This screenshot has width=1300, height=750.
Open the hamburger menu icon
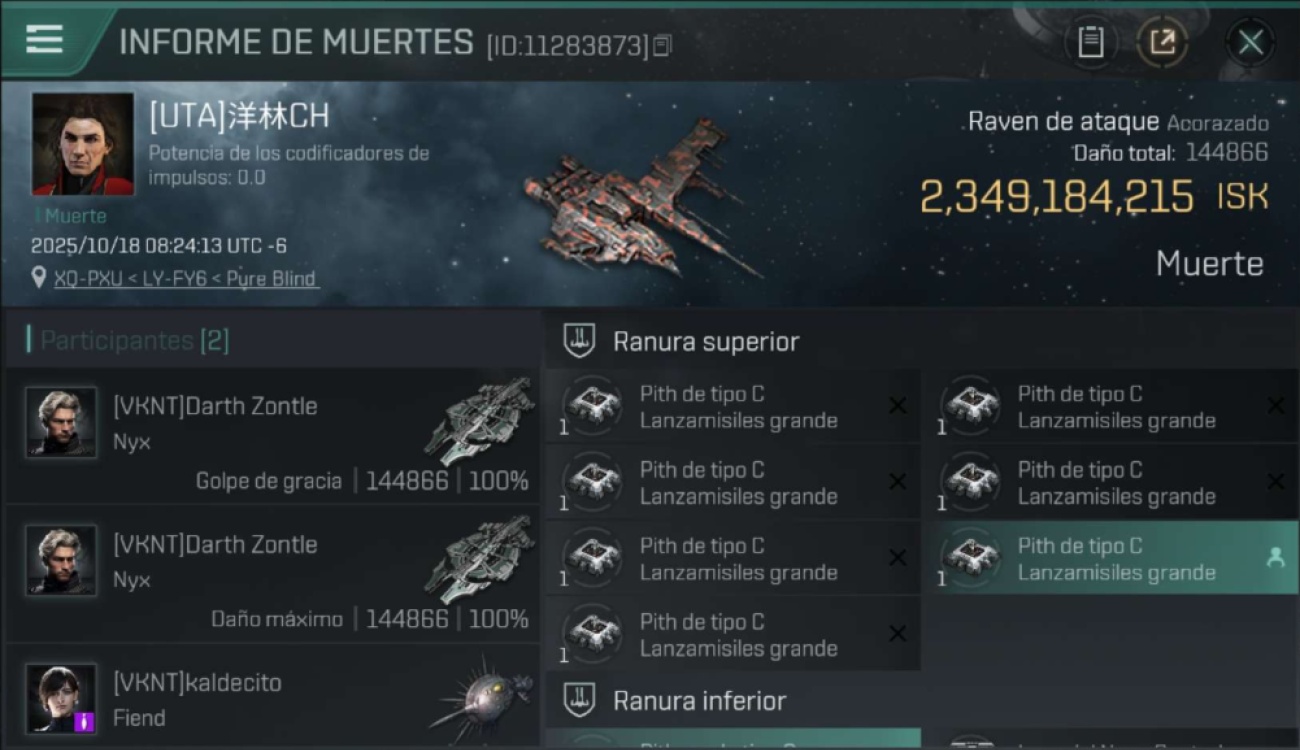click(44, 40)
